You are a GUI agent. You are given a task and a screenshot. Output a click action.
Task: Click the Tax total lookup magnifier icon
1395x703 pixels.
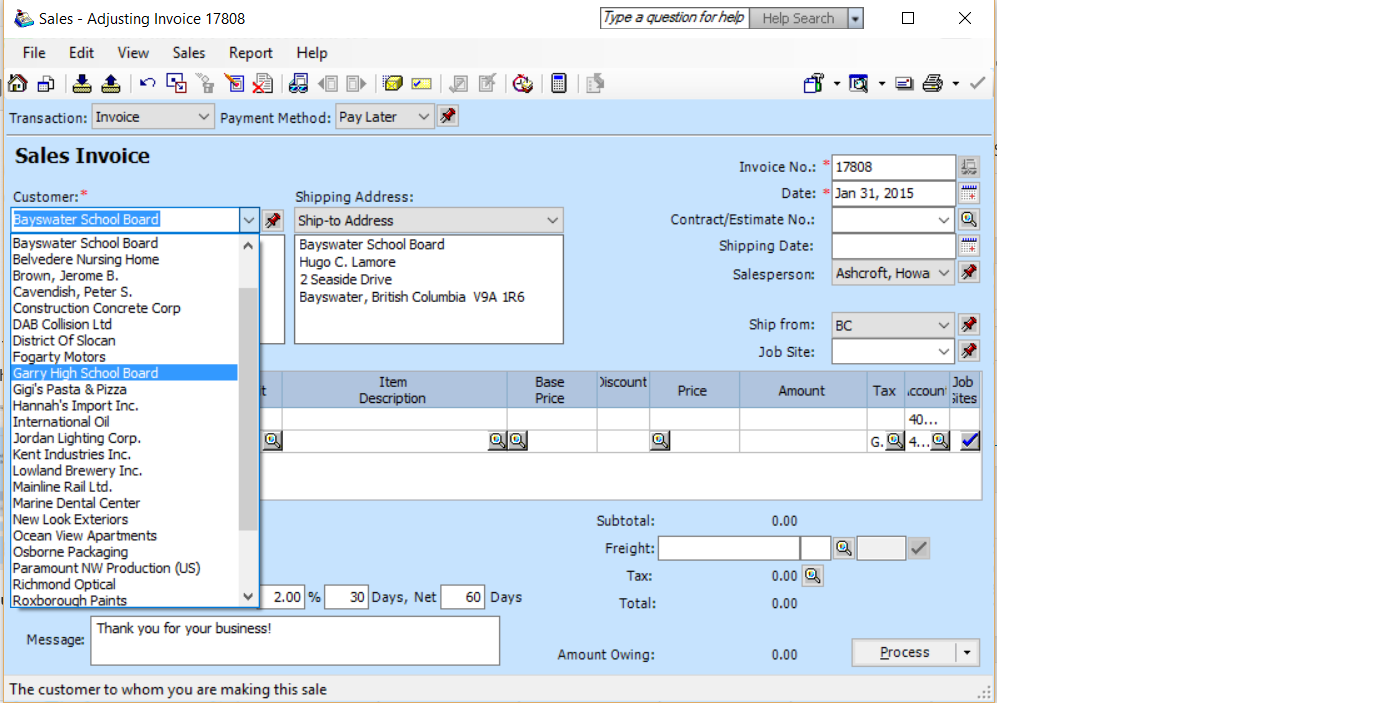click(x=812, y=576)
